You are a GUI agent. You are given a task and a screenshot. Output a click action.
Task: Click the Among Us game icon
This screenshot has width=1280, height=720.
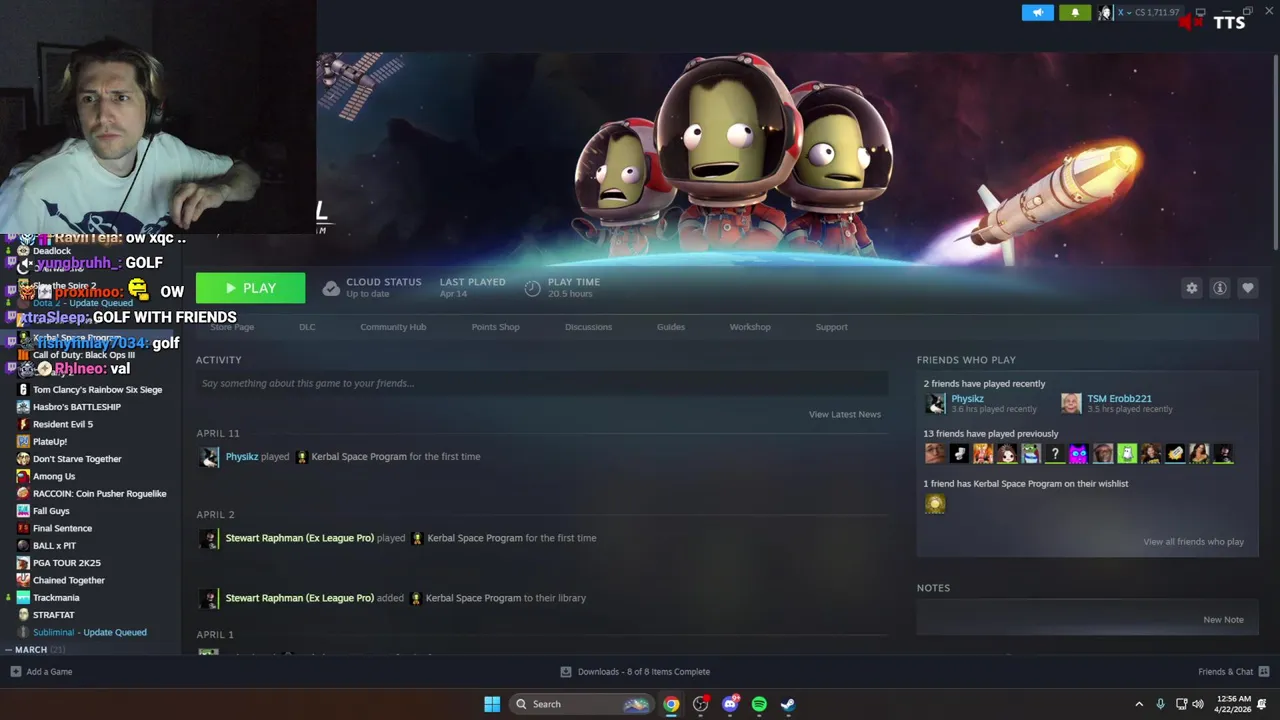(x=23, y=476)
